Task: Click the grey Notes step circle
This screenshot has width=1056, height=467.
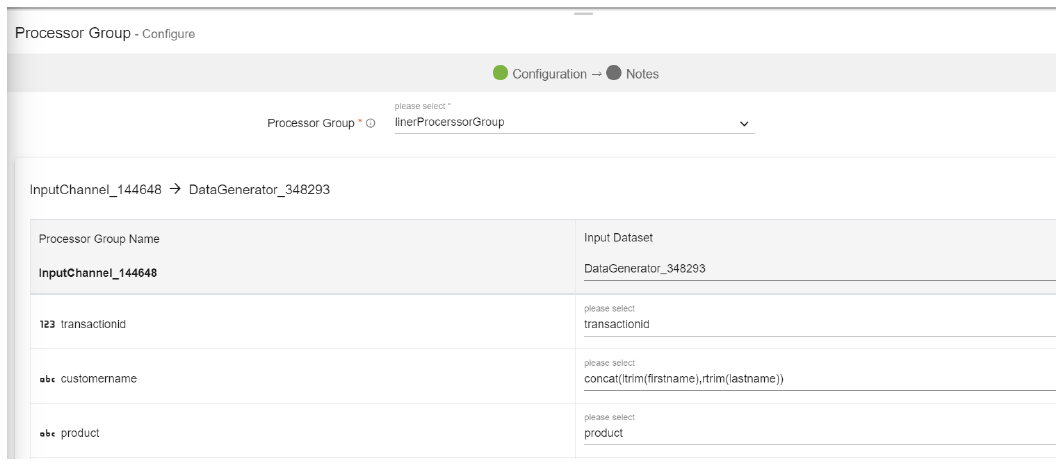Action: coord(613,74)
